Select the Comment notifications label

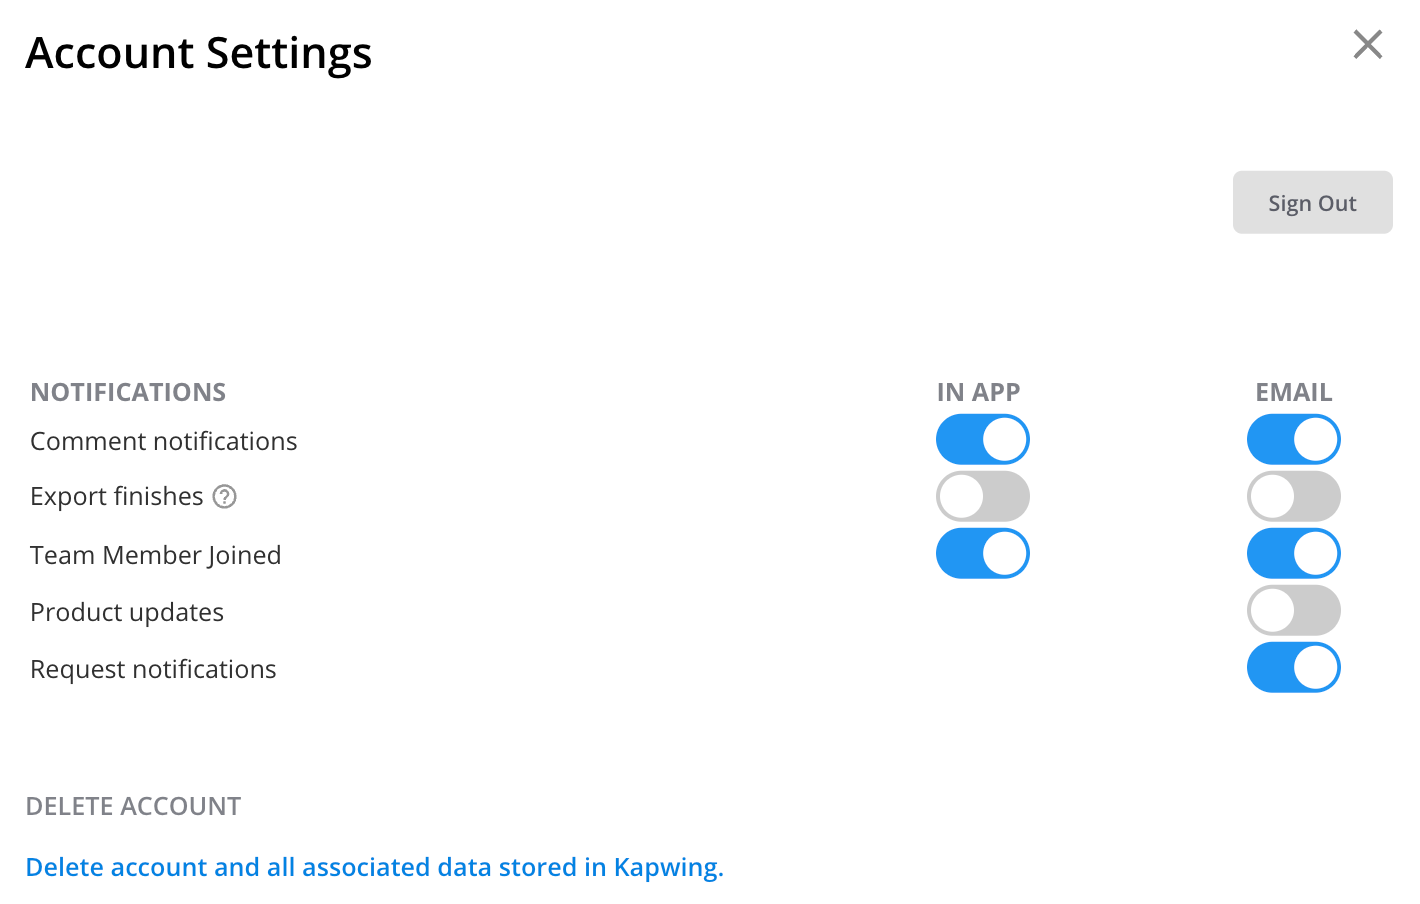pos(164,441)
